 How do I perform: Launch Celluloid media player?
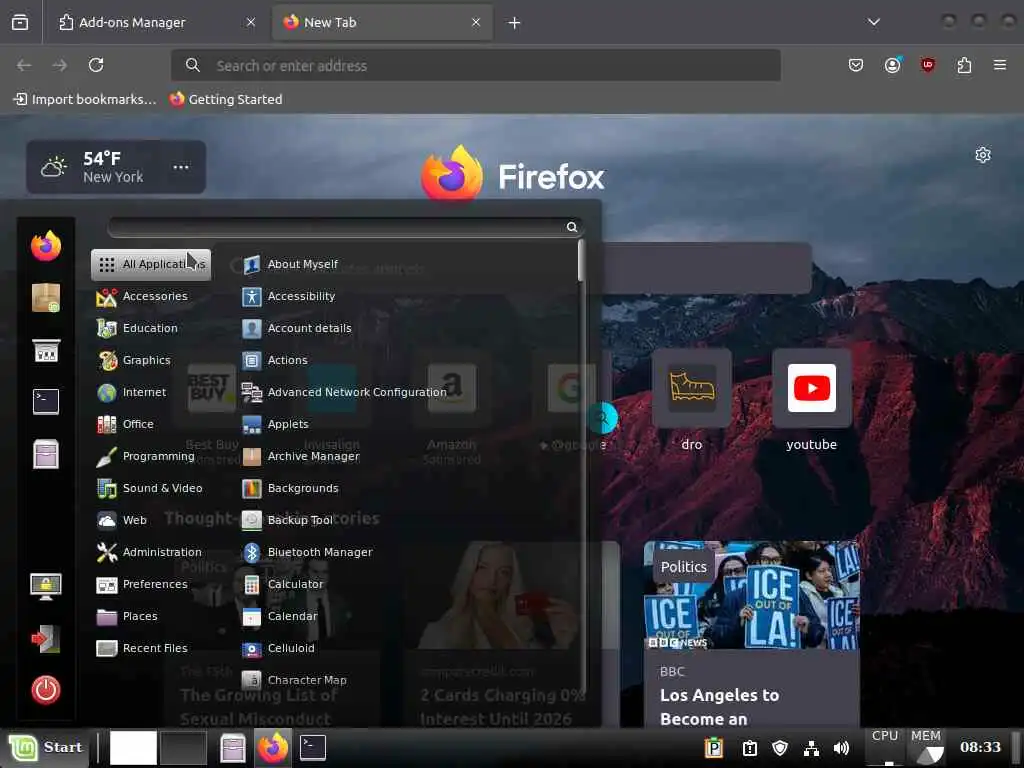[406, 648]
